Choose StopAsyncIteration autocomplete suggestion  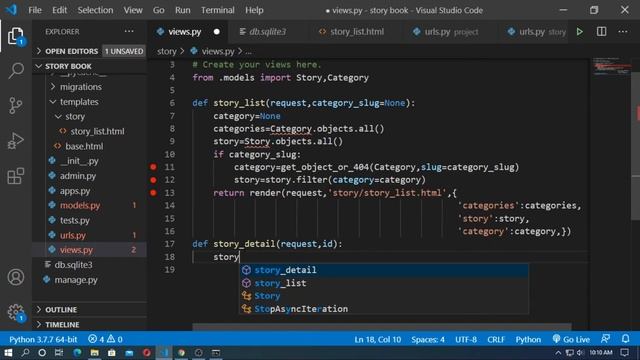coord(384,309)
